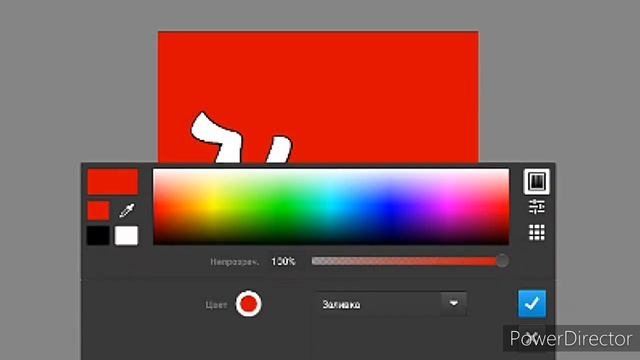This screenshot has height=360, width=640.
Task: Open the color swatches grid view
Action: [536, 233]
